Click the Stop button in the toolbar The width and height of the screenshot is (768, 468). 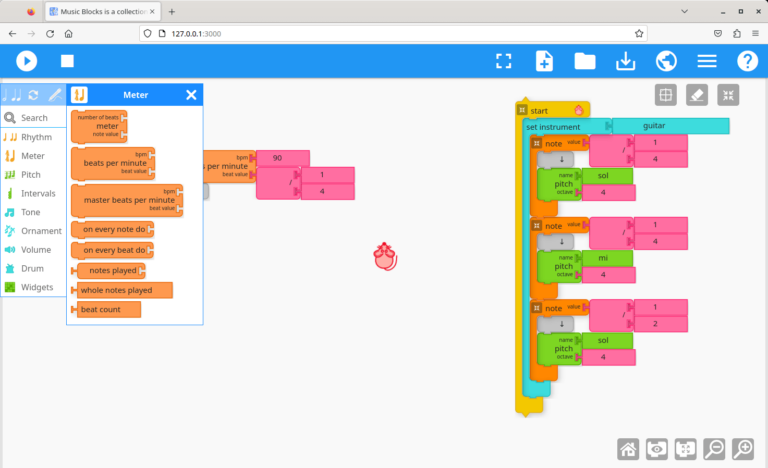tap(67, 61)
